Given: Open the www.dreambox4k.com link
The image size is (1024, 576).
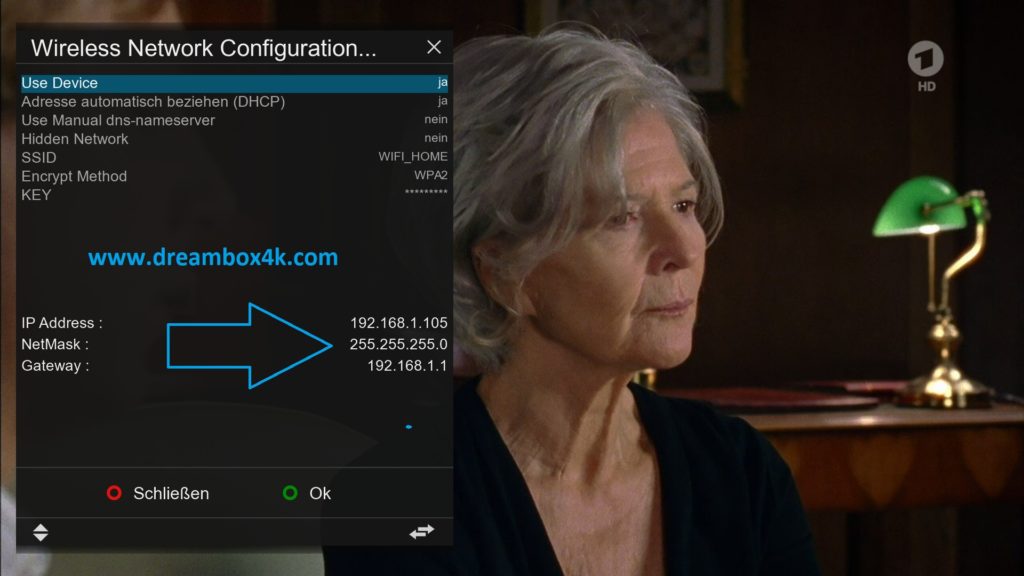Looking at the screenshot, I should pos(213,257).
